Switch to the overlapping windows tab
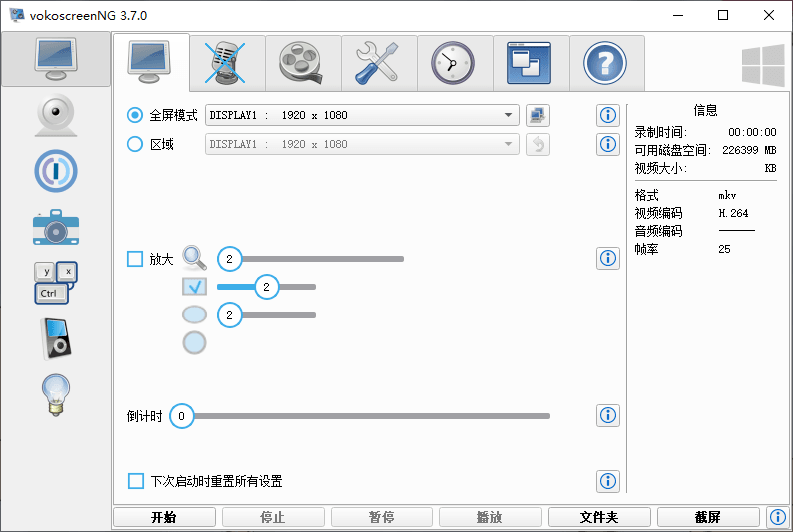Viewport: 793px width, 532px height. [531, 63]
